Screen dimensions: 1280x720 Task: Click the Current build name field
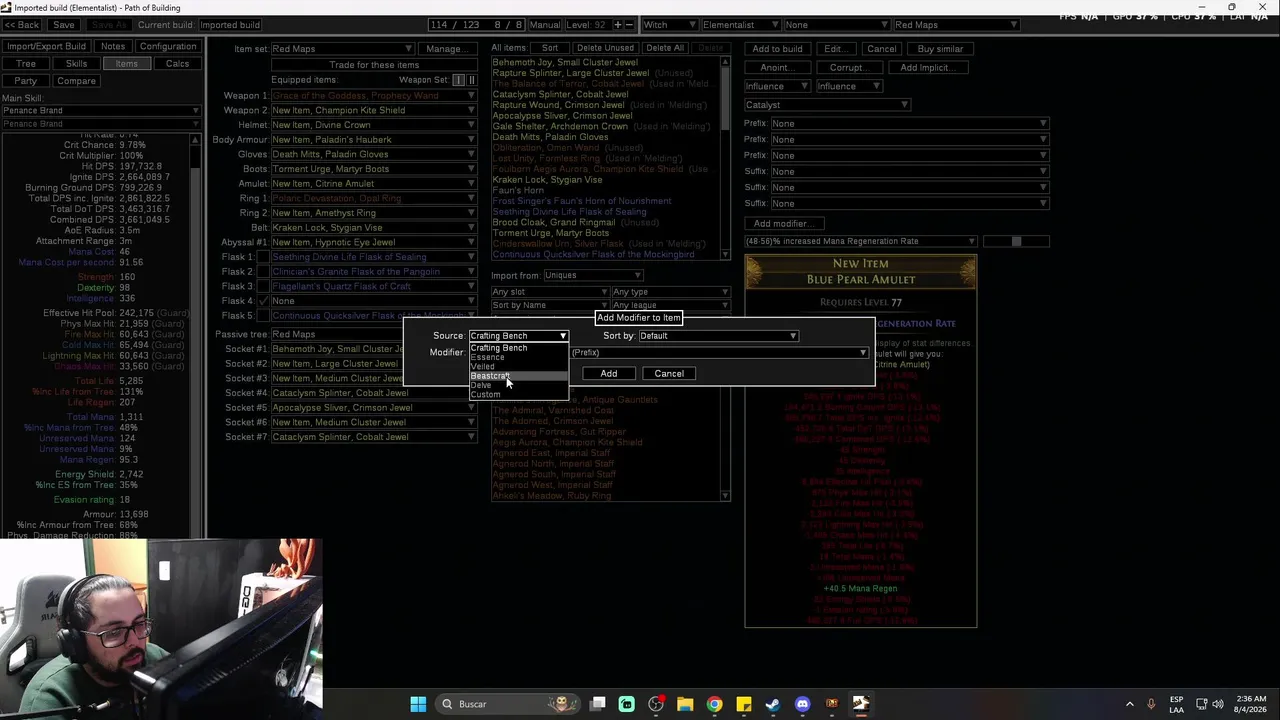pos(231,25)
